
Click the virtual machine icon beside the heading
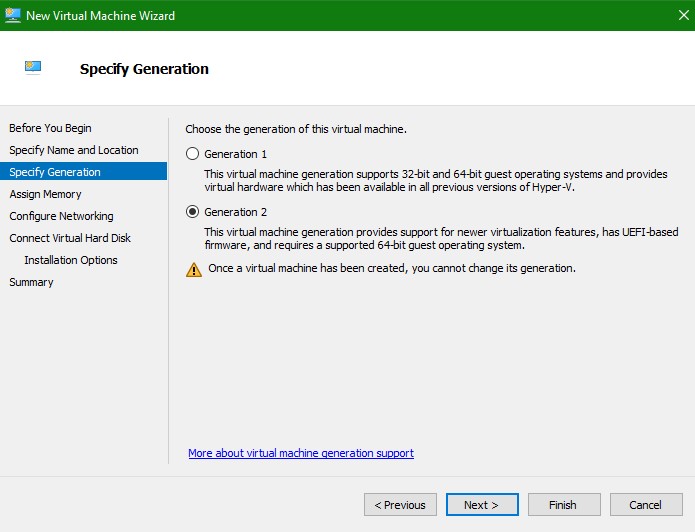click(34, 68)
